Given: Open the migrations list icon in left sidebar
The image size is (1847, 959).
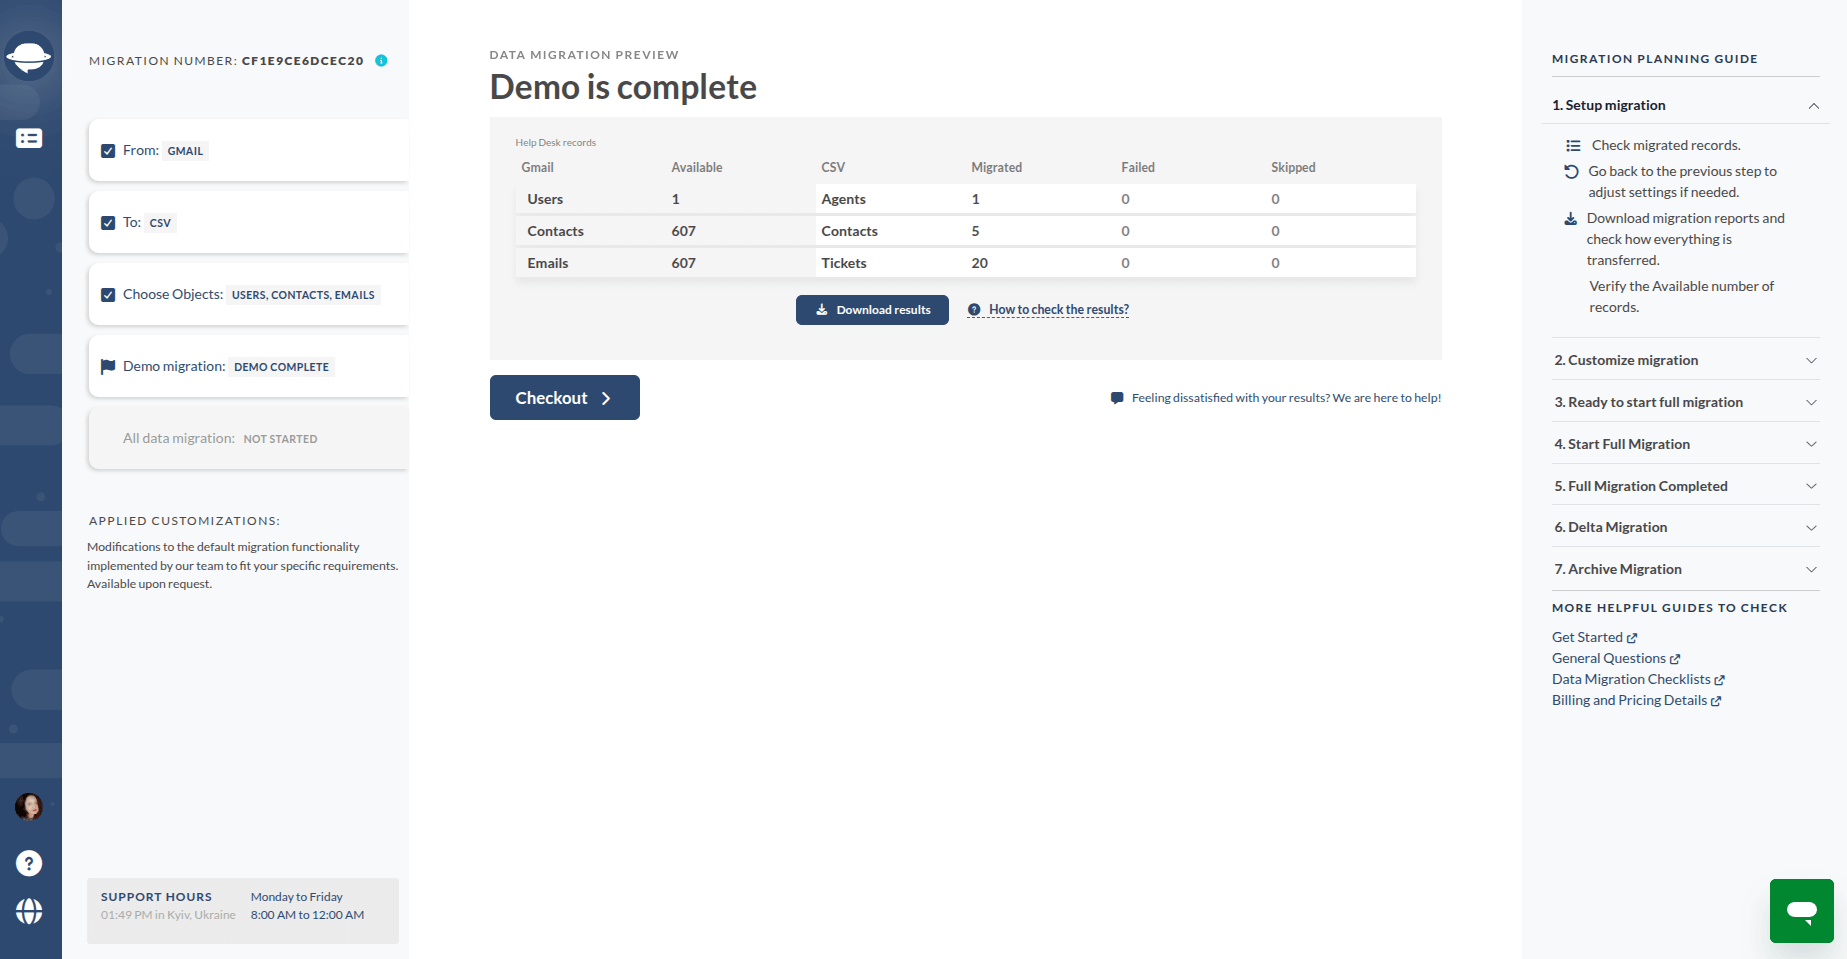Looking at the screenshot, I should pos(30,138).
